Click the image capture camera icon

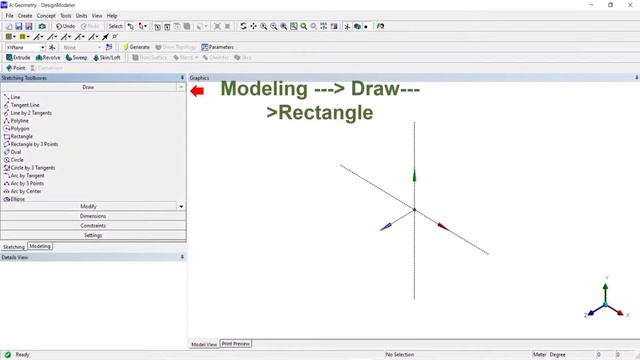(42, 26)
